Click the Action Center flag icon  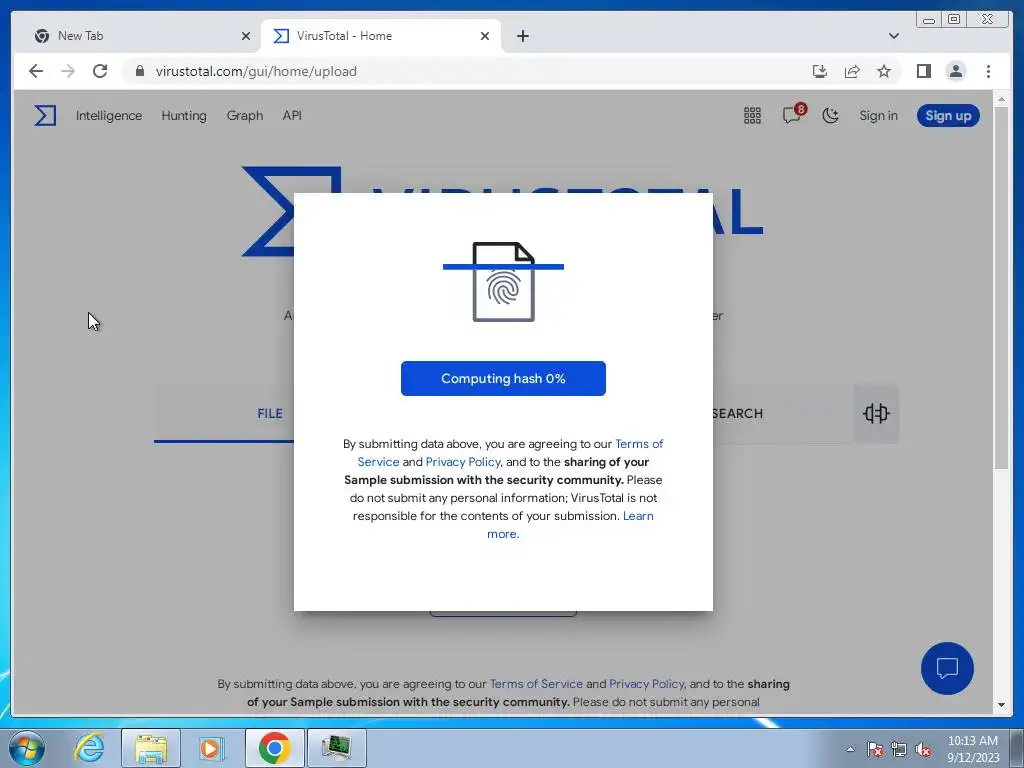tap(875, 749)
